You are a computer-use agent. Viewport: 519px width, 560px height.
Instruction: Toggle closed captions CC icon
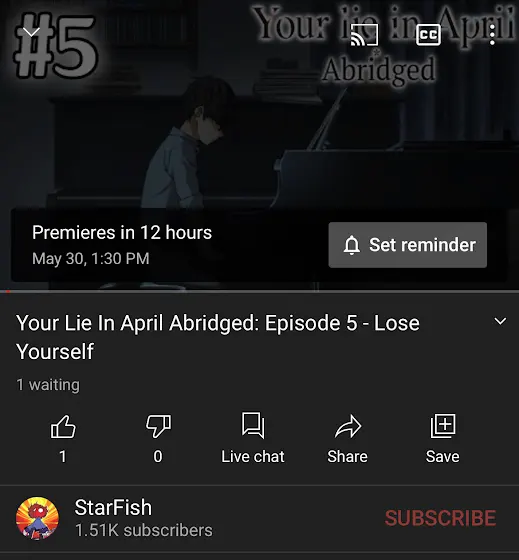click(428, 35)
